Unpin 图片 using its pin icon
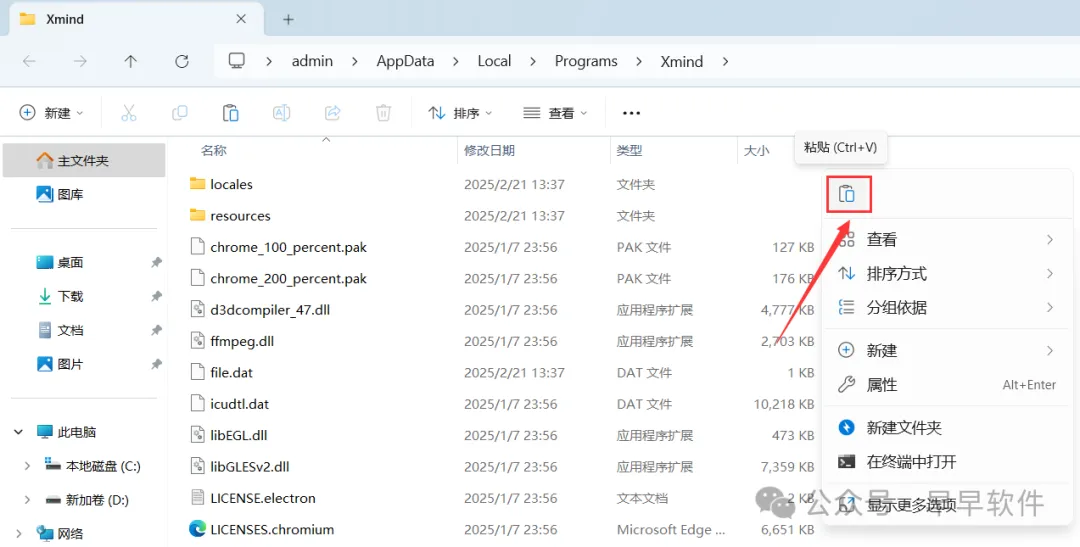 click(x=156, y=364)
